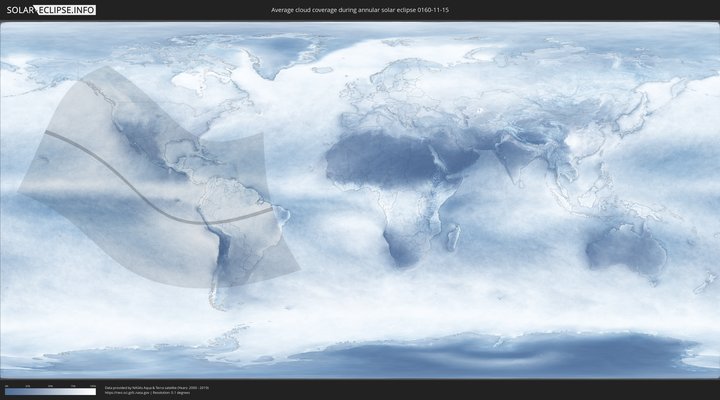The image size is (720, 400).
Task: Click the cloud coverage color gradient legend
Action: [50, 391]
